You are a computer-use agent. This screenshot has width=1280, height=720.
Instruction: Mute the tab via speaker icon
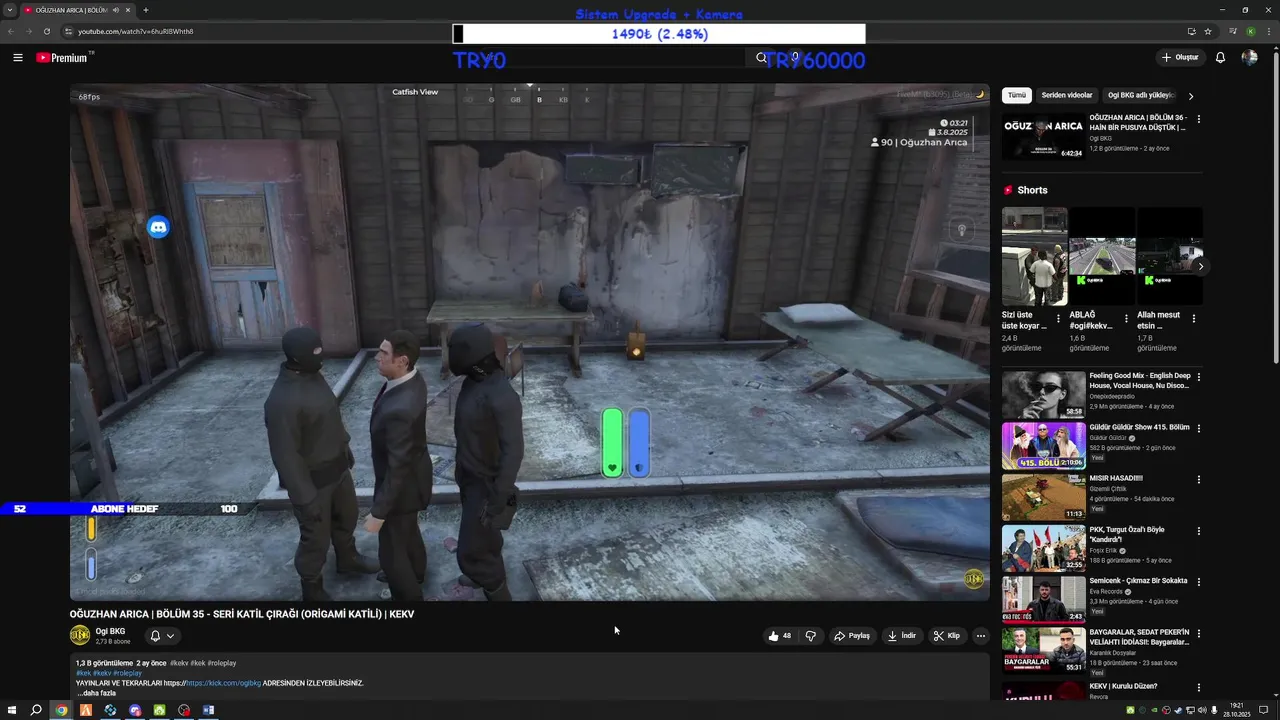(116, 10)
